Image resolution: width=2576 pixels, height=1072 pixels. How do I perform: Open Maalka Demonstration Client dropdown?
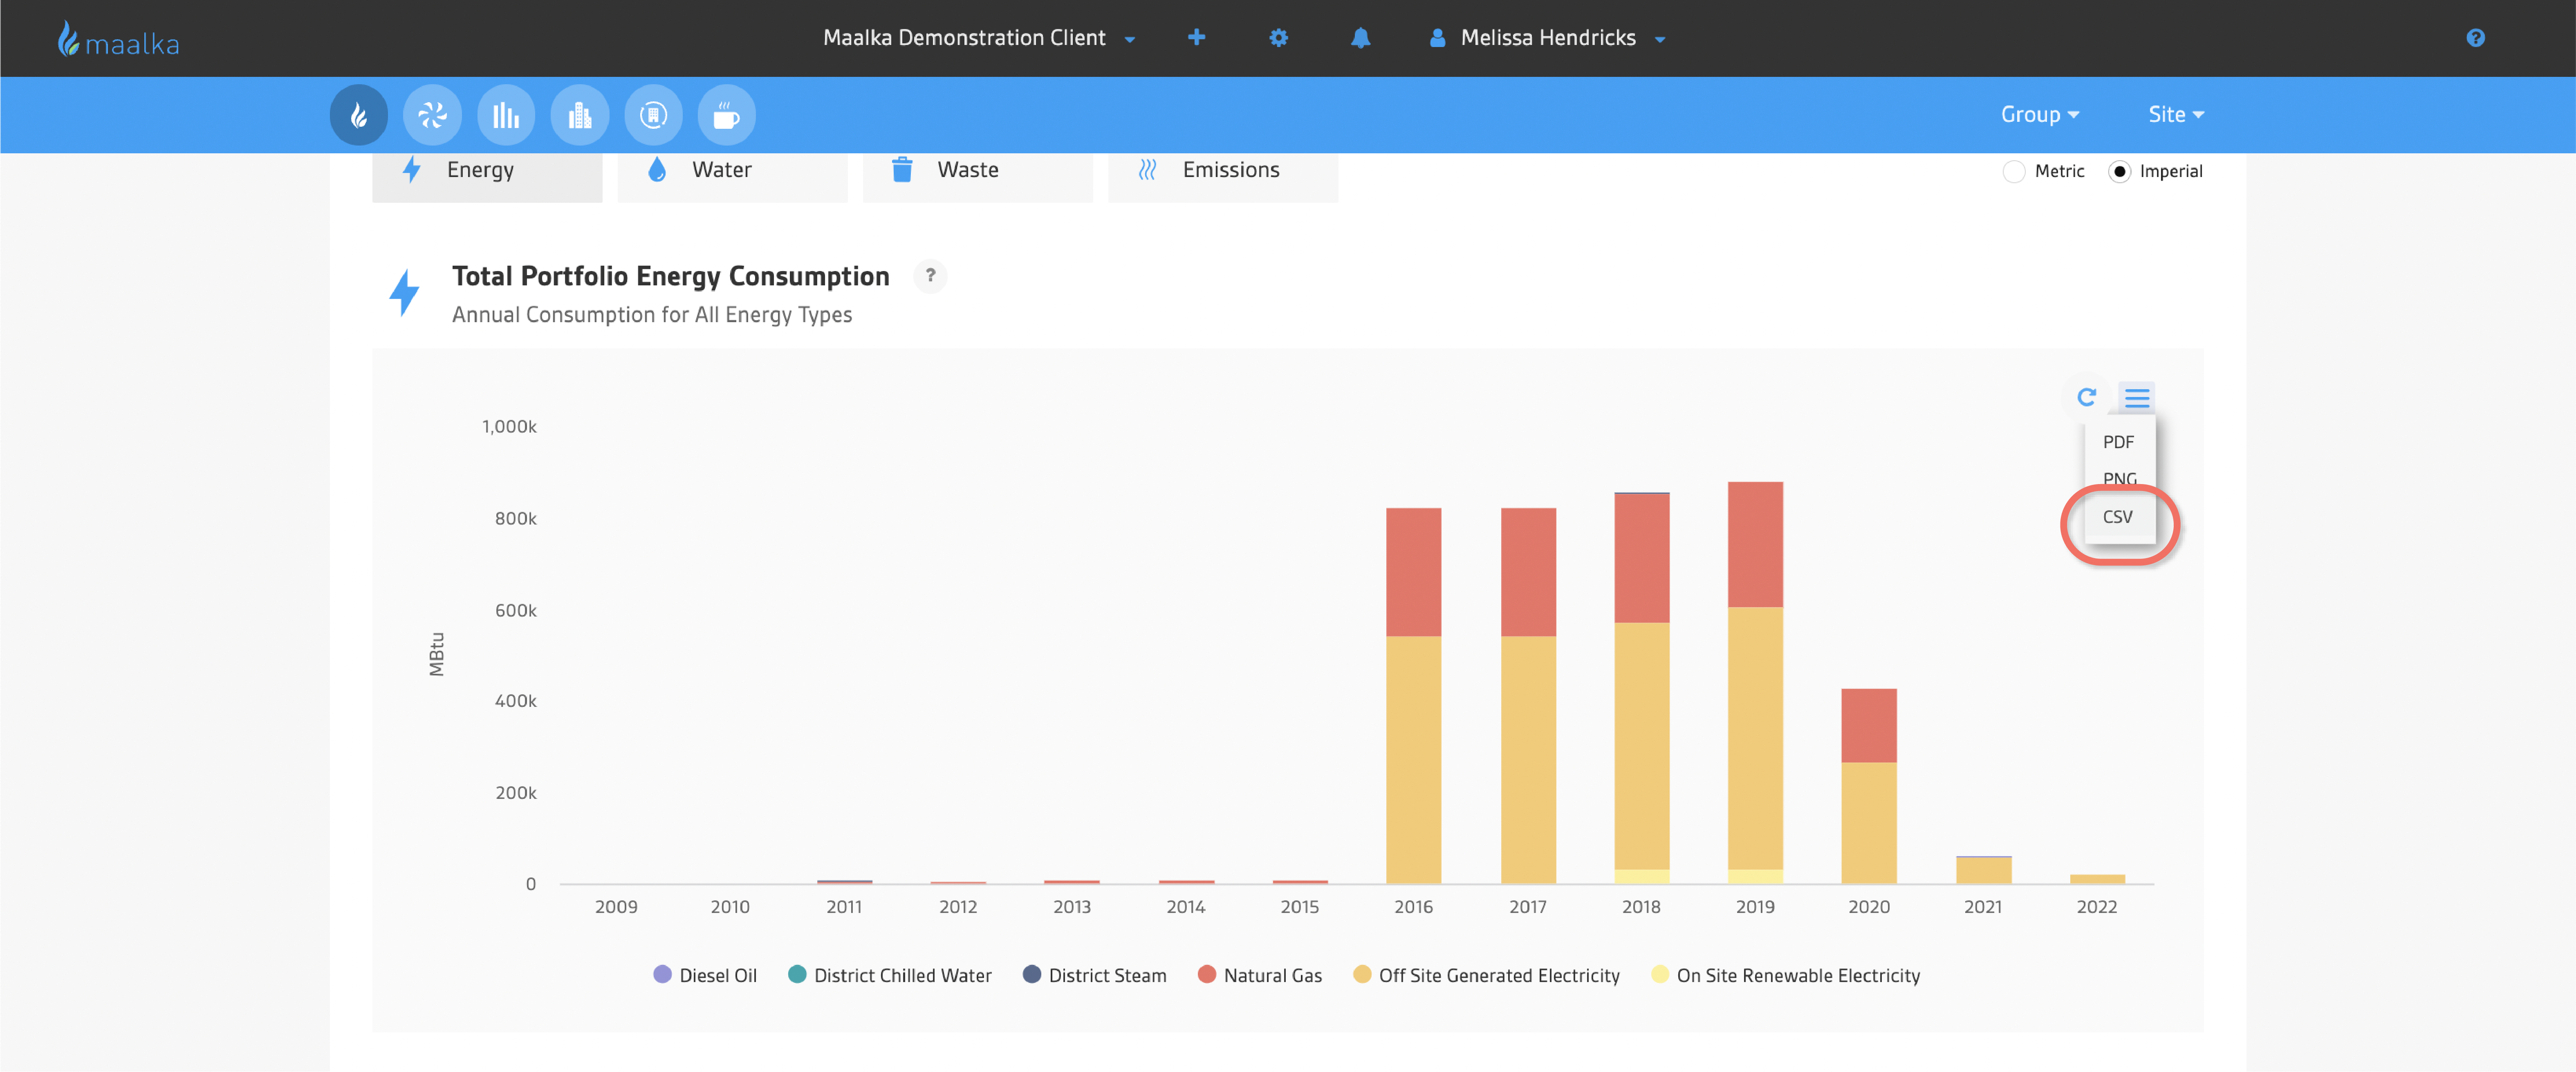[x=979, y=38]
